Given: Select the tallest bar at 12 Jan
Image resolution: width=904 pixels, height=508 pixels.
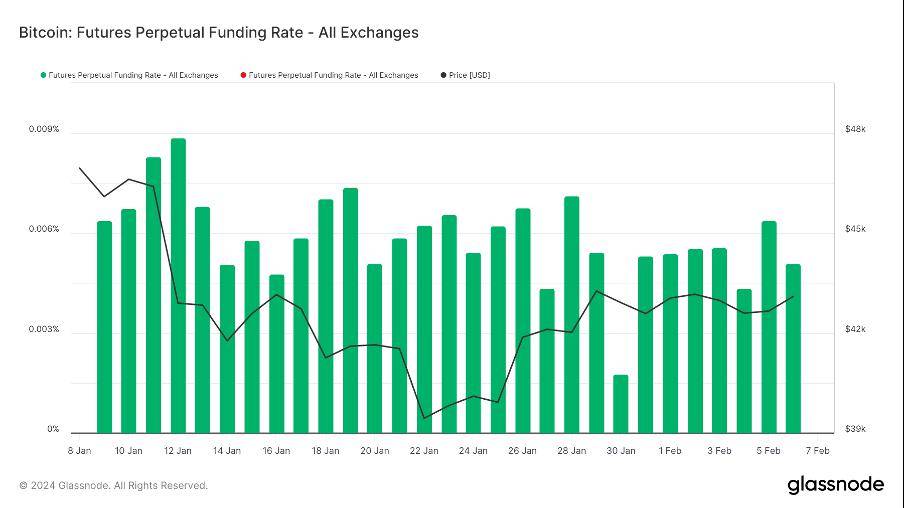Looking at the screenshot, I should pos(178,285).
